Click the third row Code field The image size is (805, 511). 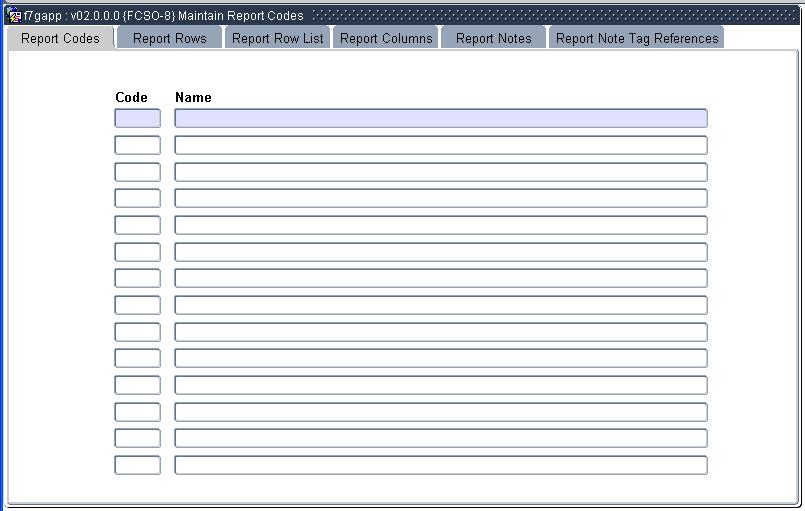137,172
